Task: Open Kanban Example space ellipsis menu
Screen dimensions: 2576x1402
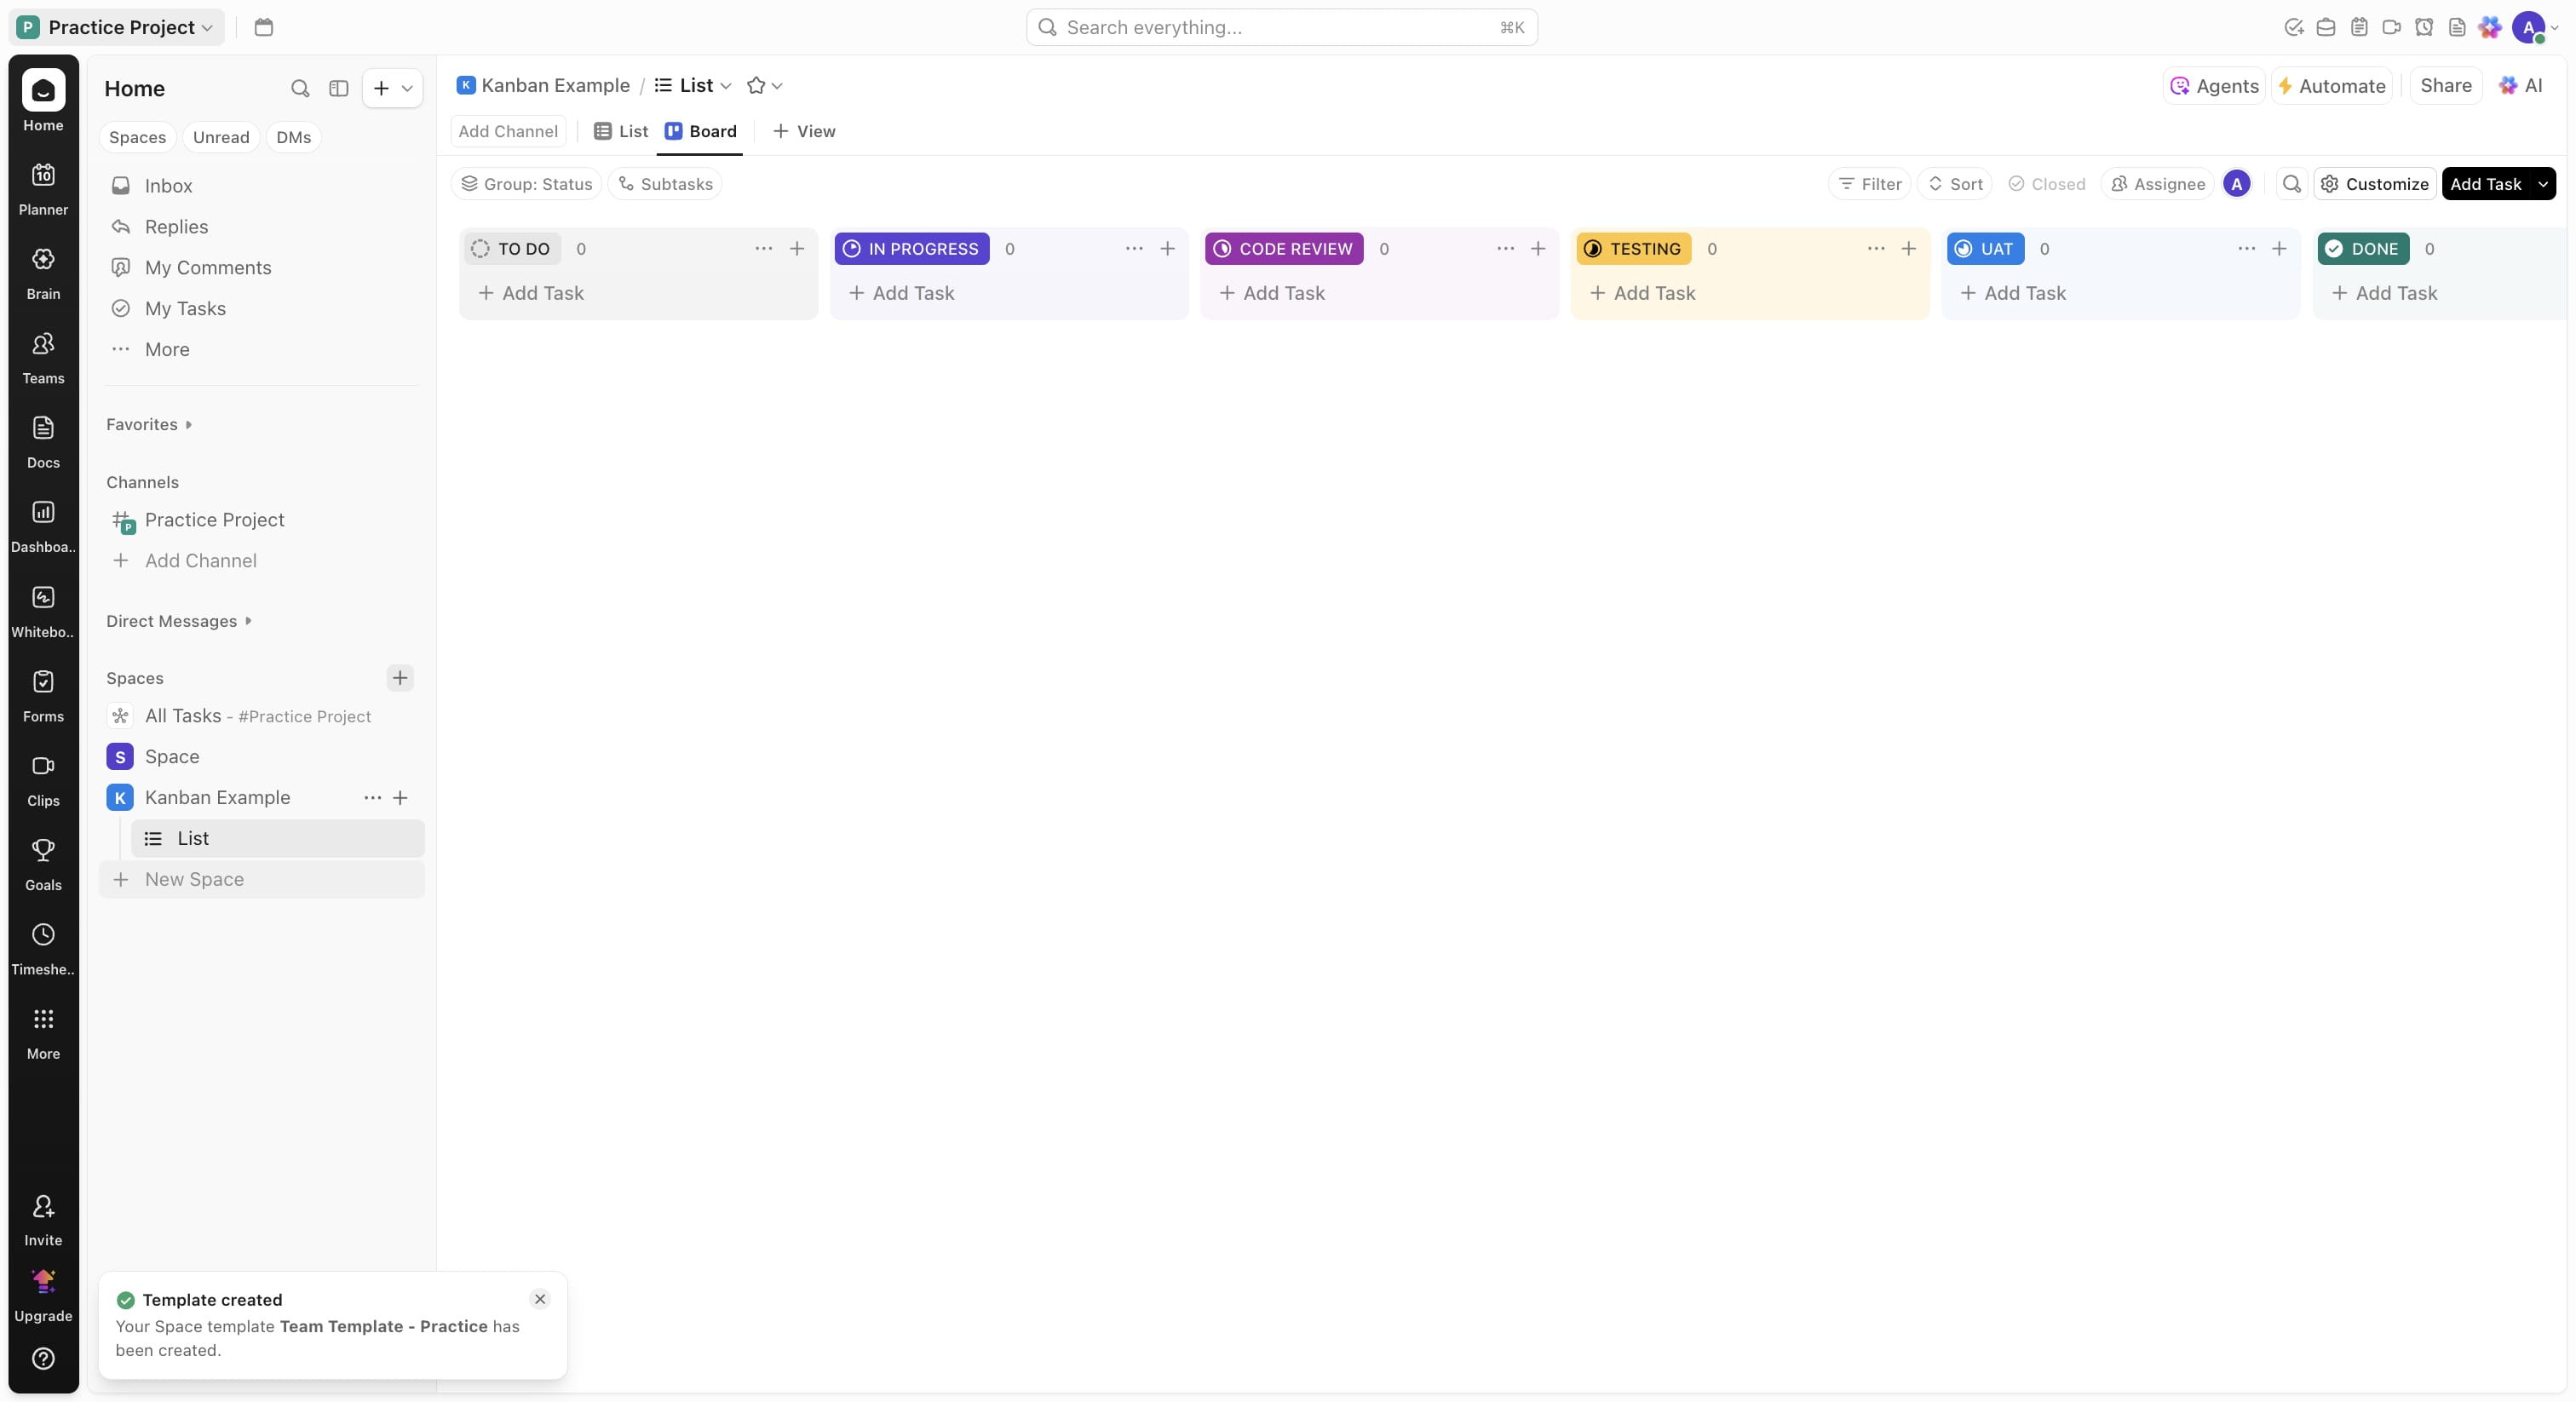Action: tap(373, 798)
